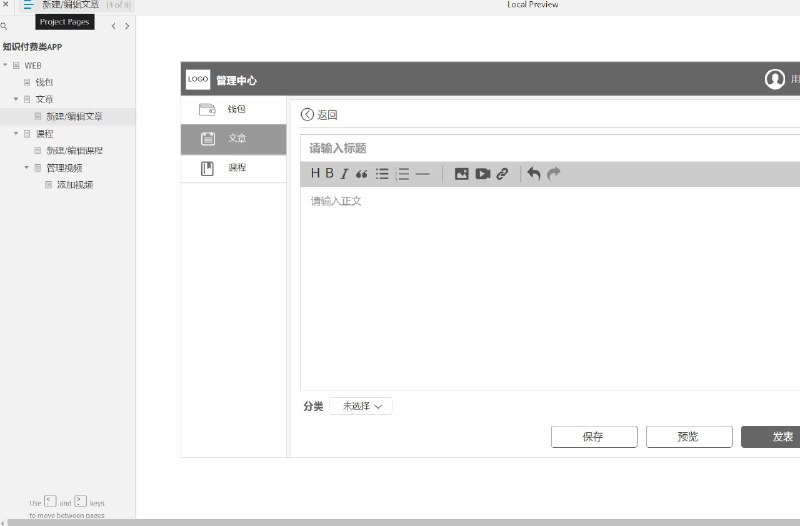This screenshot has height=526, width=800.
Task: Insert a bulleted list
Action: tap(382, 174)
